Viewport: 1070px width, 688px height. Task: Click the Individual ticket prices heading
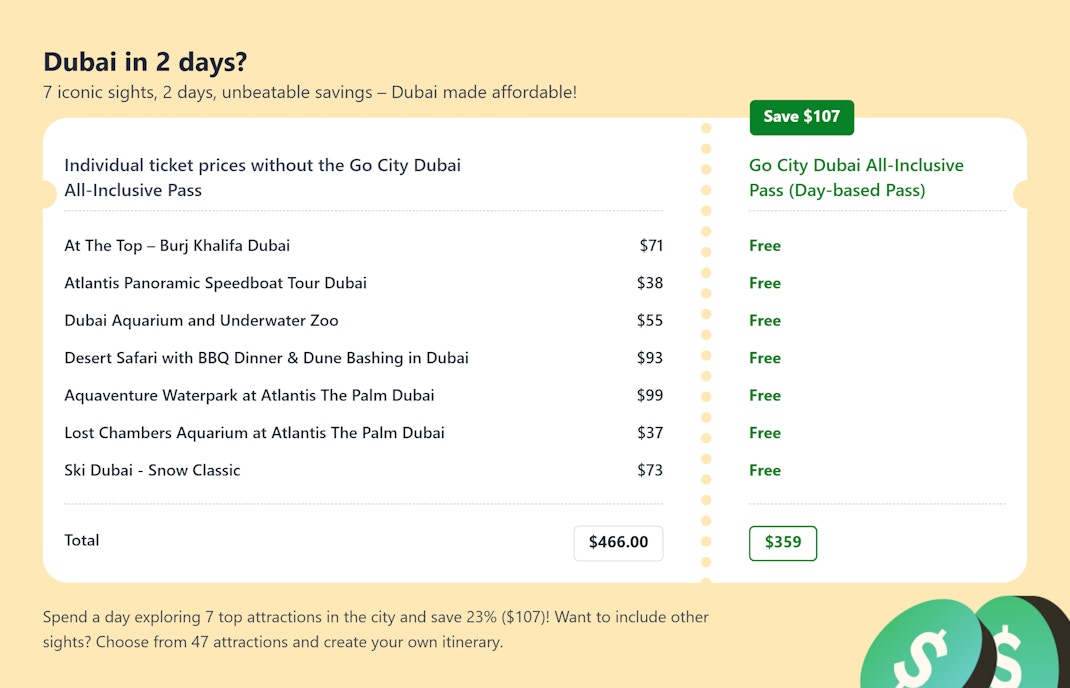tap(262, 178)
